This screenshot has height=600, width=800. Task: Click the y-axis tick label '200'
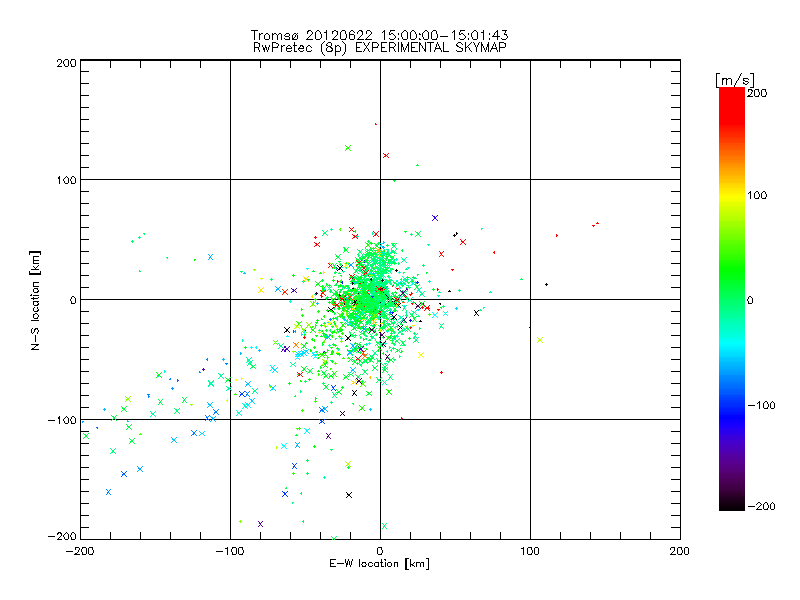coord(66,63)
